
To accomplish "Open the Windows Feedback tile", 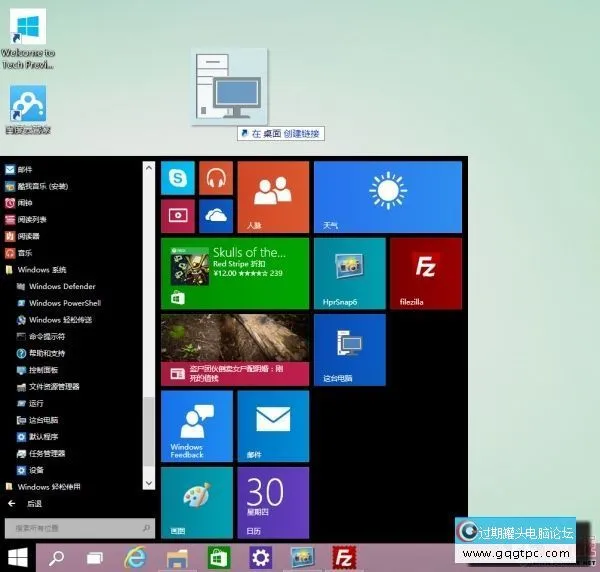I will tap(196, 426).
